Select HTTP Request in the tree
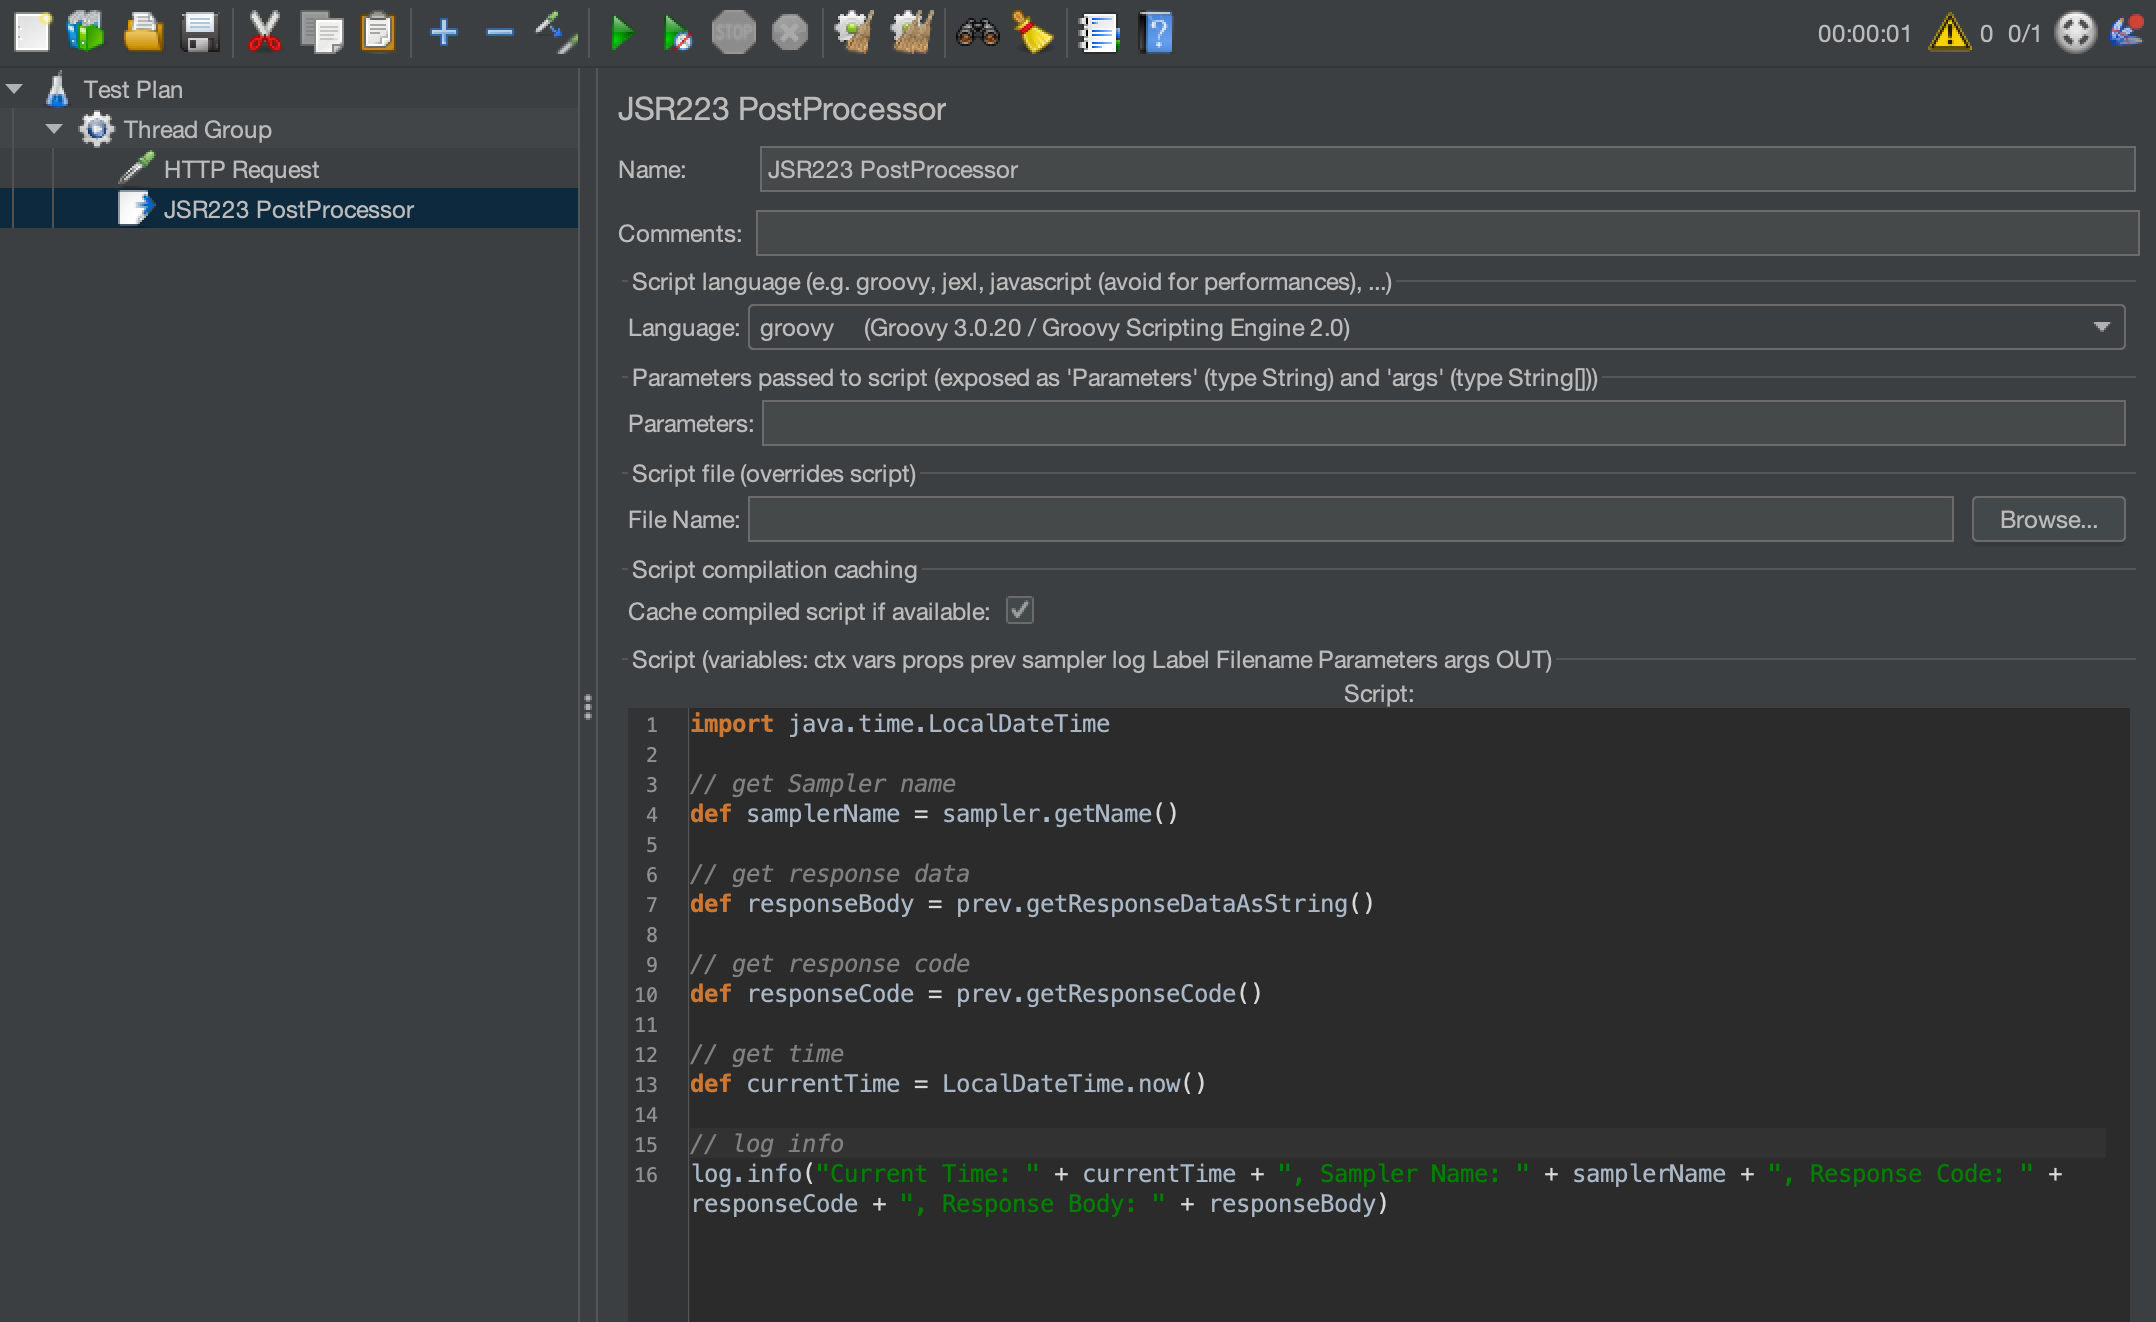The image size is (2156, 1322). (240, 169)
